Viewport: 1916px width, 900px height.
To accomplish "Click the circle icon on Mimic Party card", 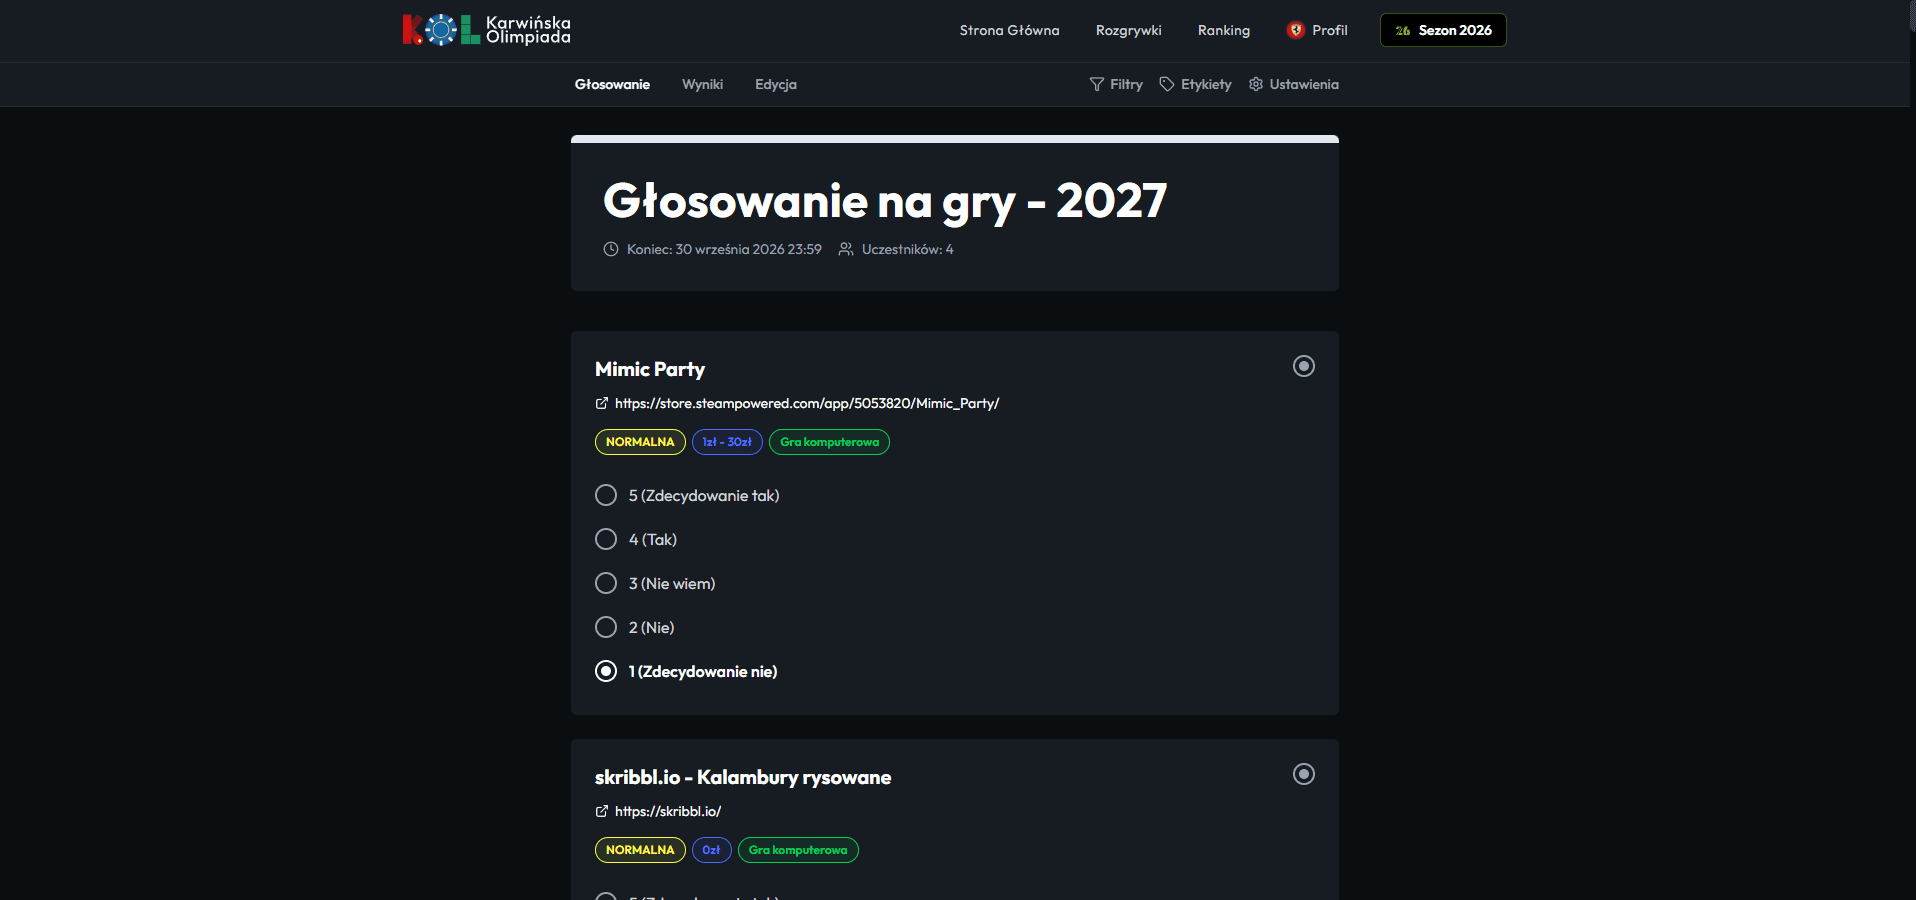I will 1304,366.
